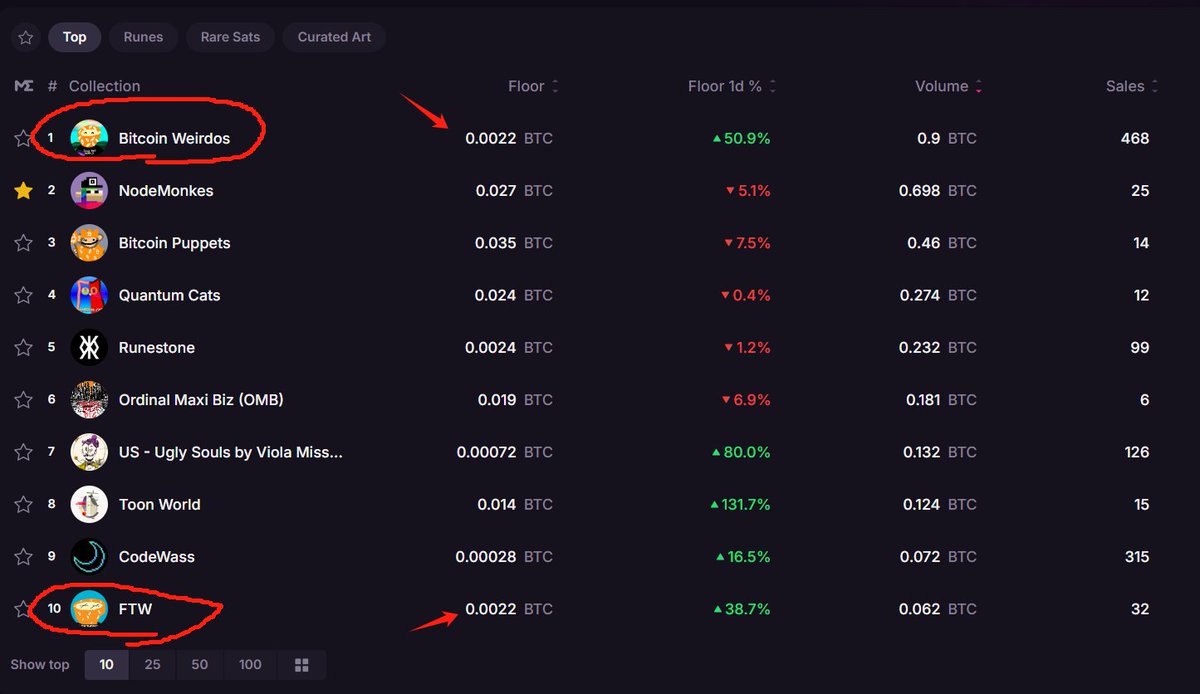Open the Bitcoin Weirdos collection
This screenshot has height=694, width=1200.
174,138
